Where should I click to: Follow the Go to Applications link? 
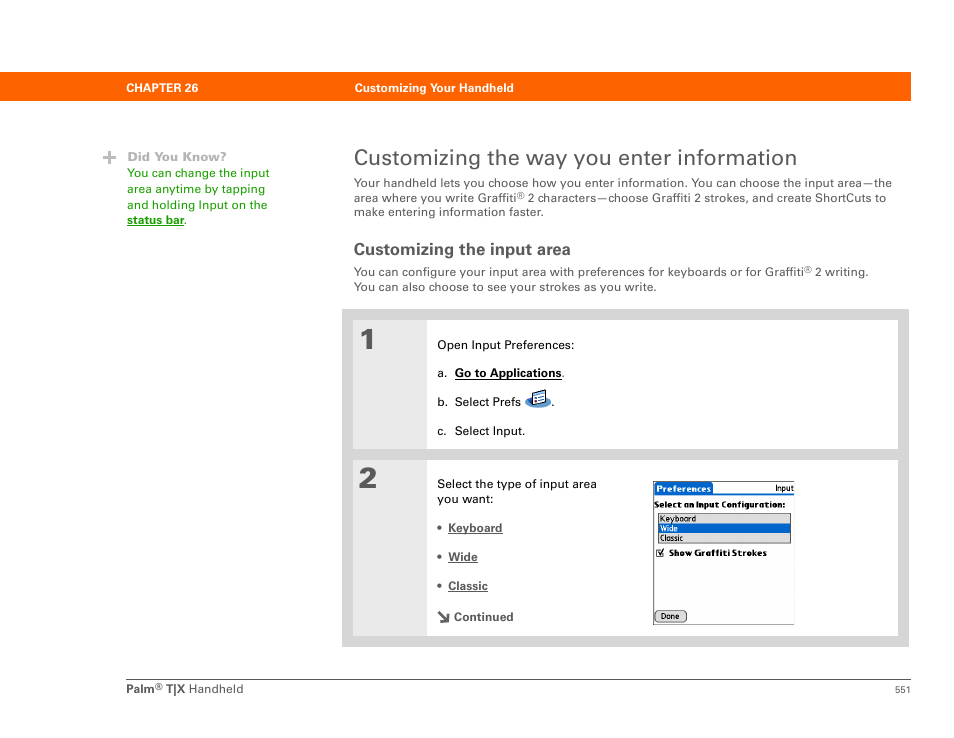pyautogui.click(x=508, y=373)
